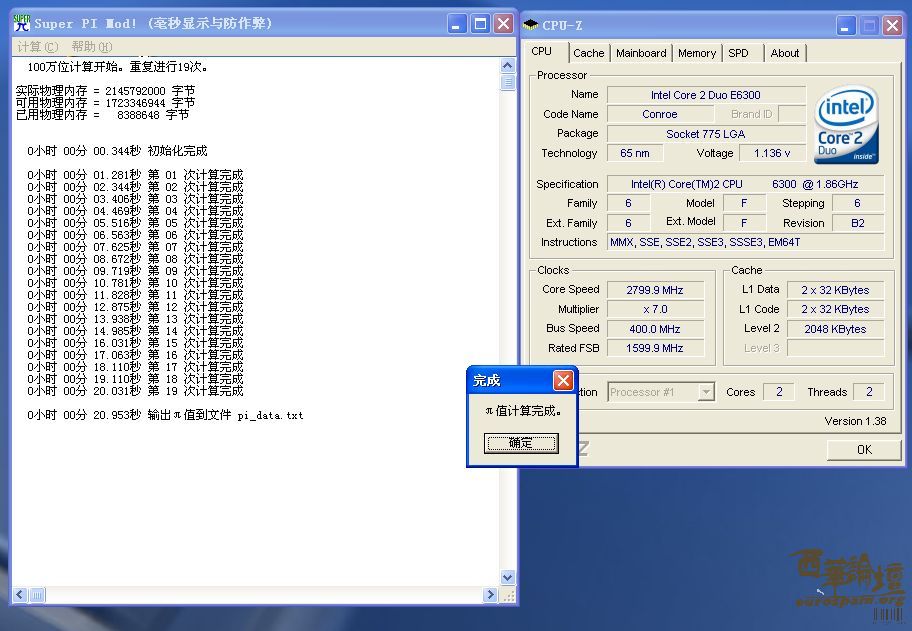Open the Memory tab in CPU-Z
The height and width of the screenshot is (631, 912).
tap(696, 53)
